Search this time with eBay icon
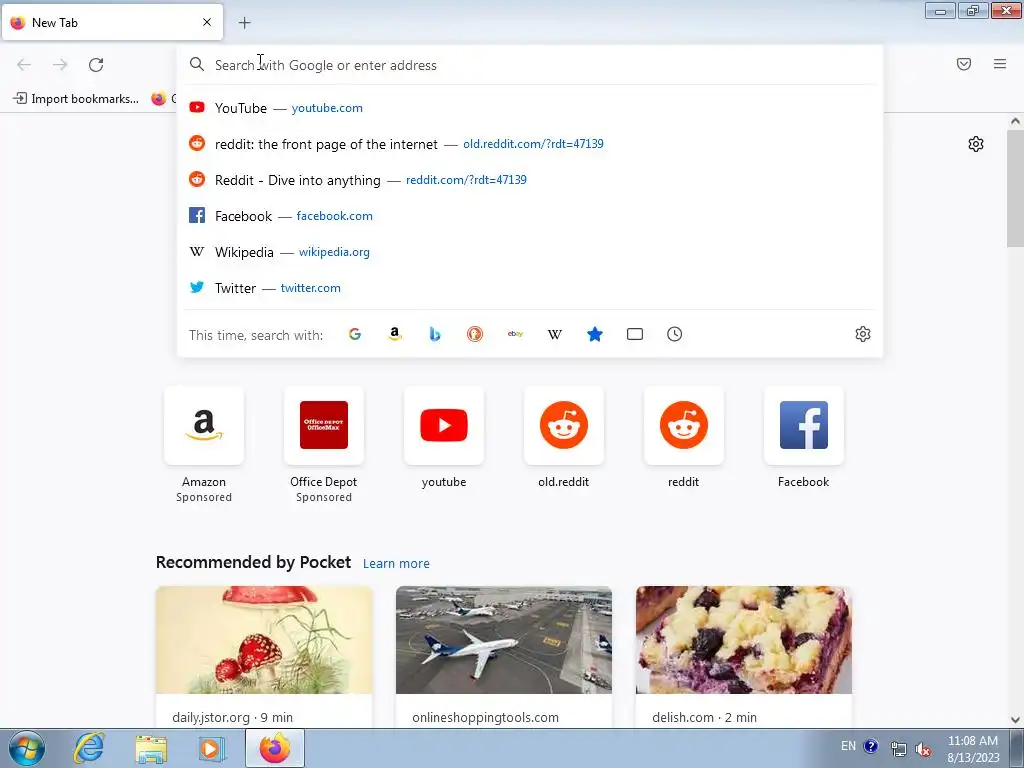1024x768 pixels. coord(515,334)
